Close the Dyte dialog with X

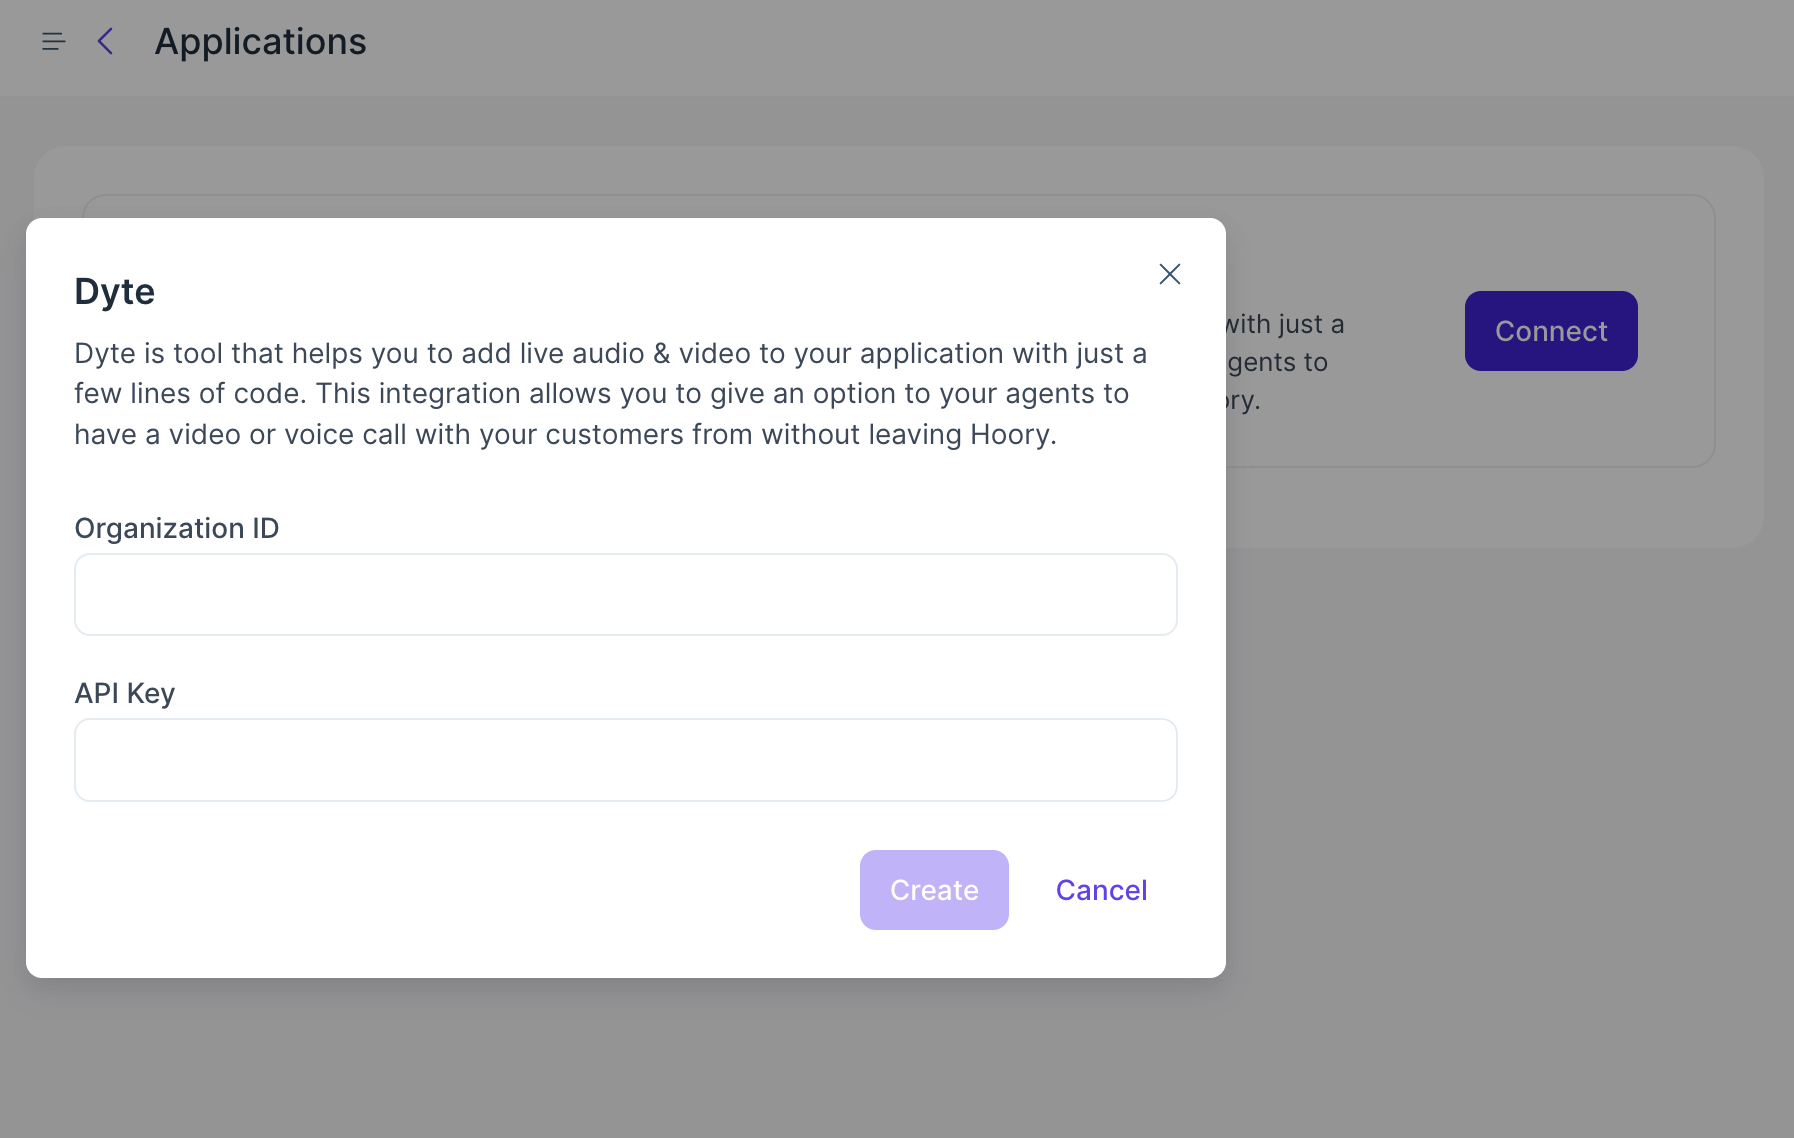(x=1170, y=274)
